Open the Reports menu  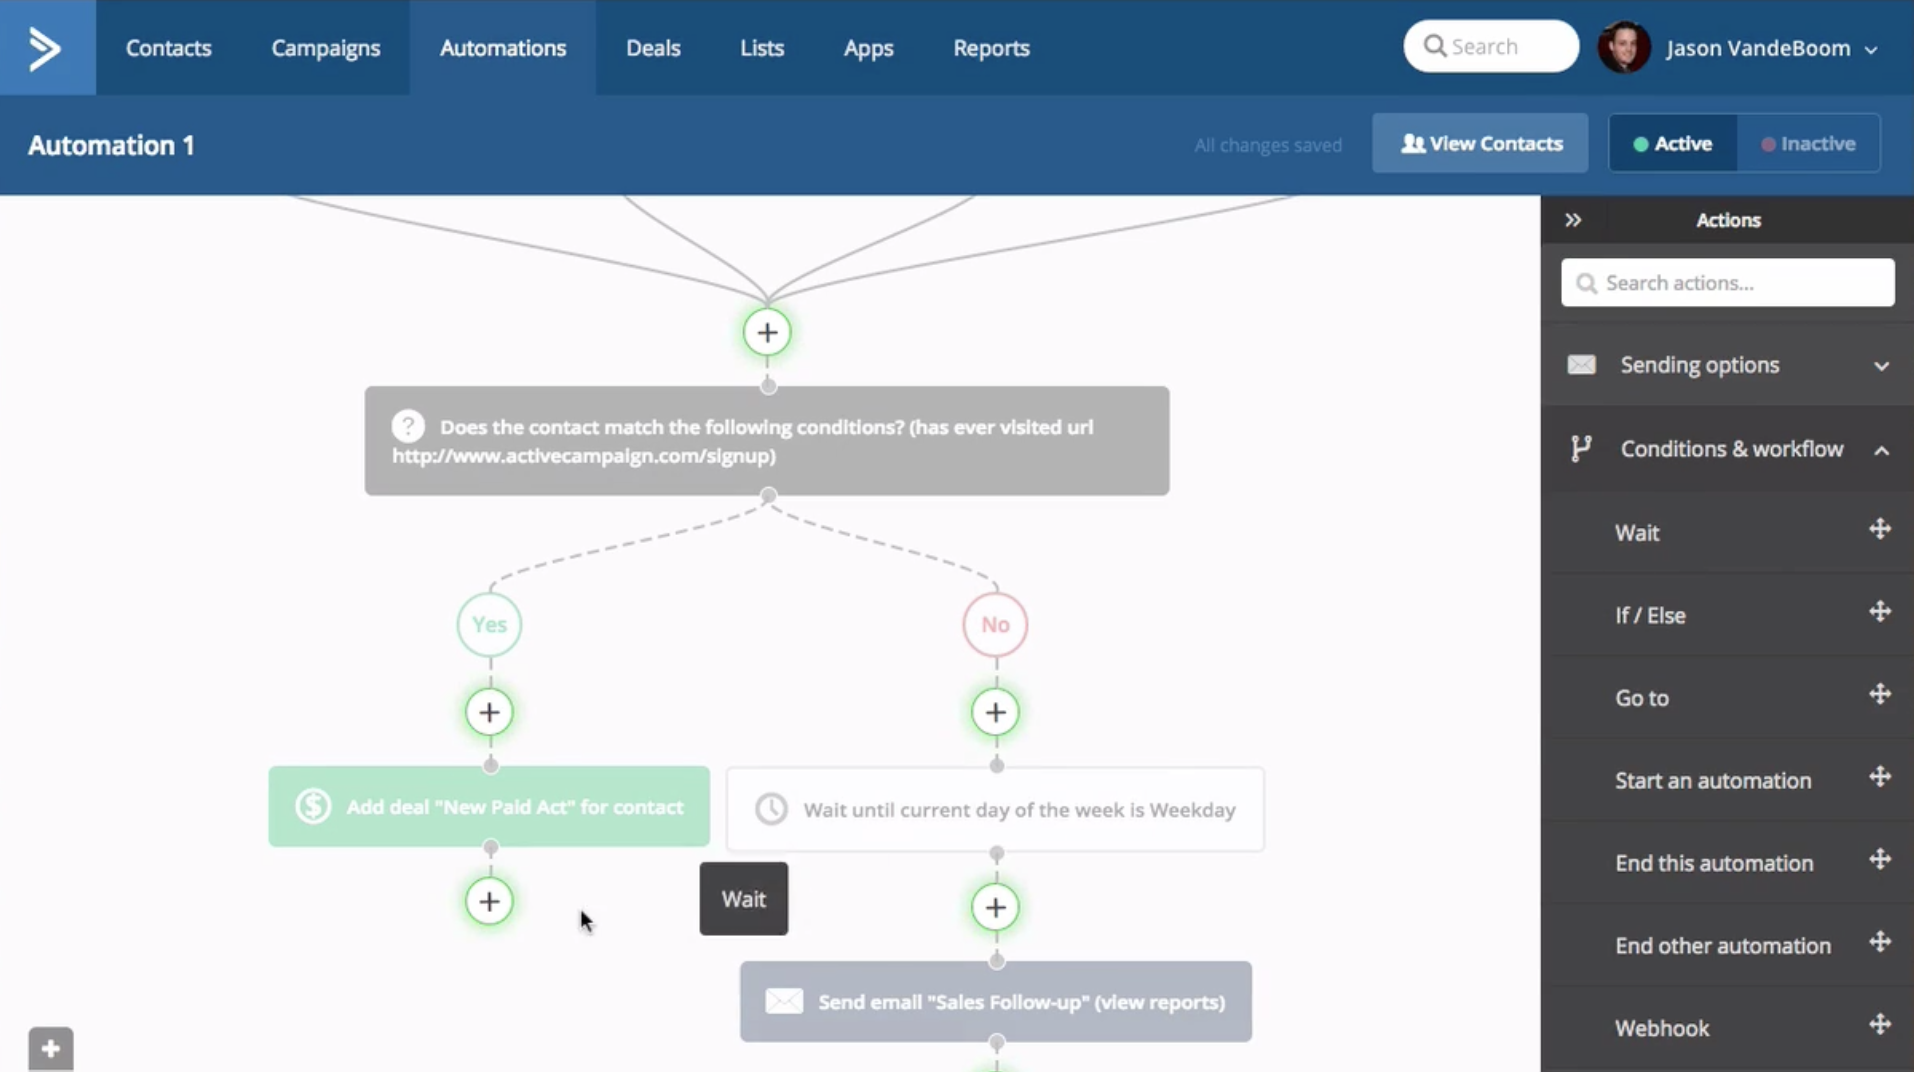click(990, 47)
